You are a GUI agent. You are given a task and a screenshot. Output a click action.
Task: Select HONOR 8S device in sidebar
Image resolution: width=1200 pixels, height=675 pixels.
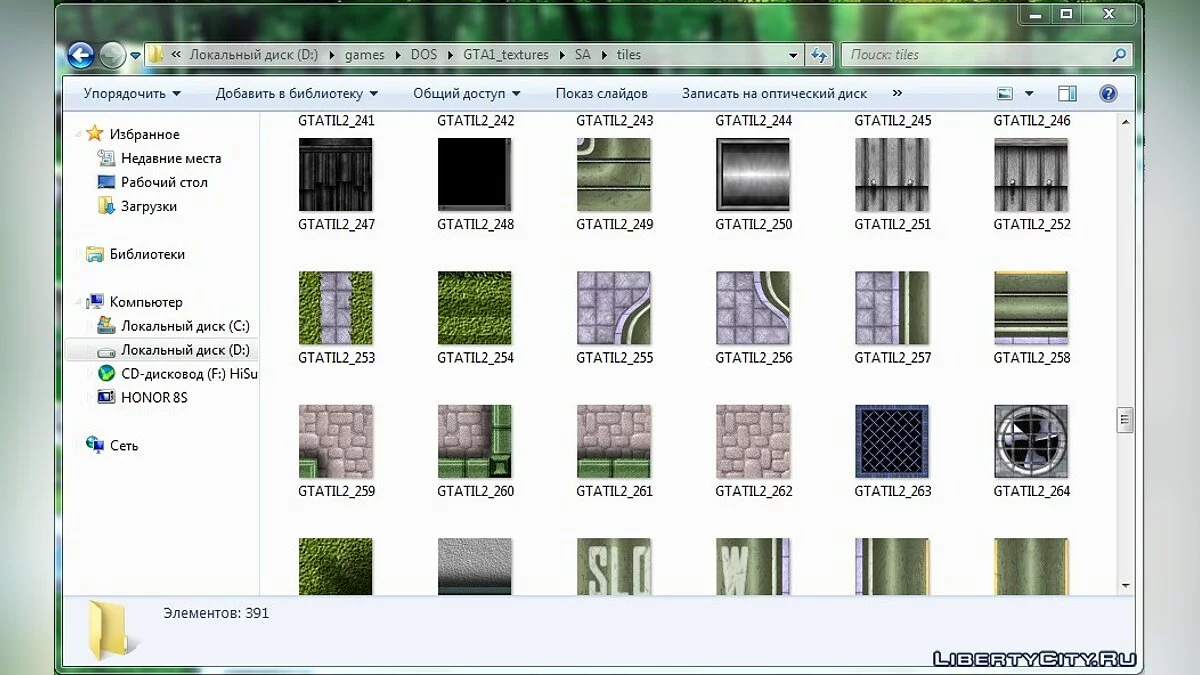153,397
